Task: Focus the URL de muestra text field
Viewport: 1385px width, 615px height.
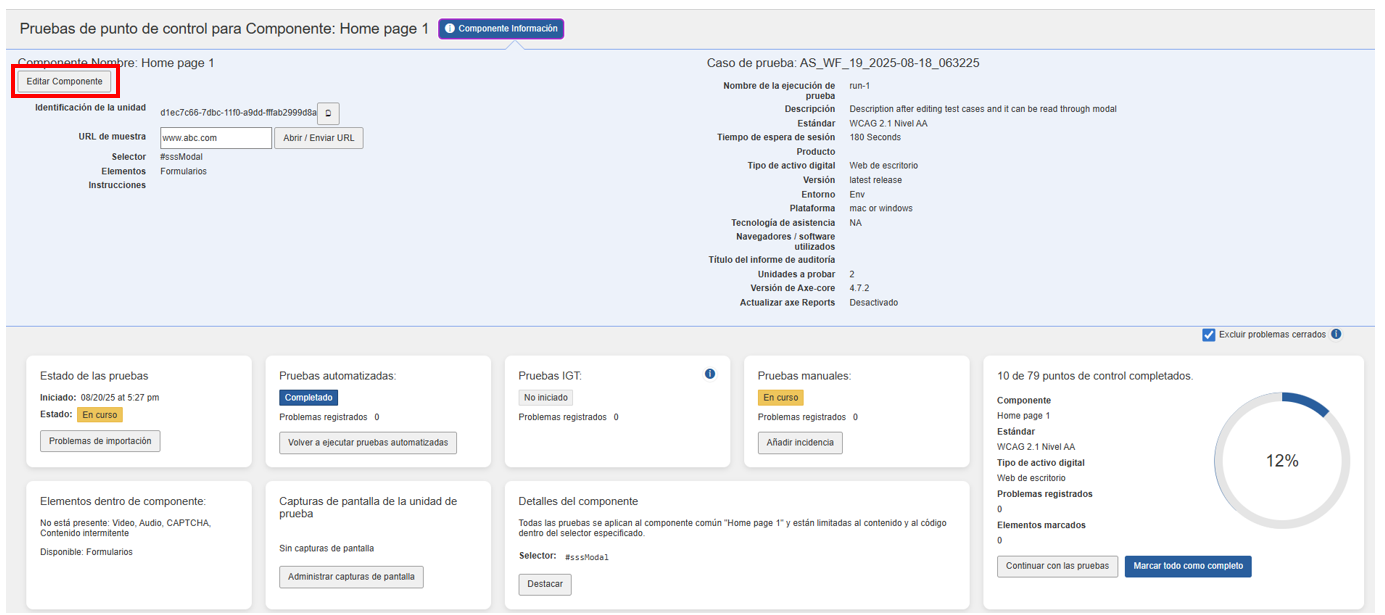Action: point(215,138)
